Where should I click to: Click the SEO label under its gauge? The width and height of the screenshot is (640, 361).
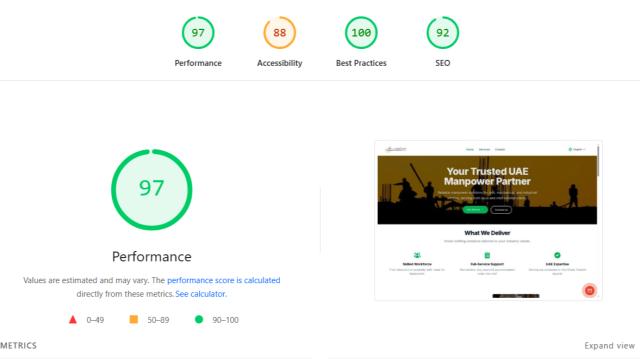pos(443,63)
